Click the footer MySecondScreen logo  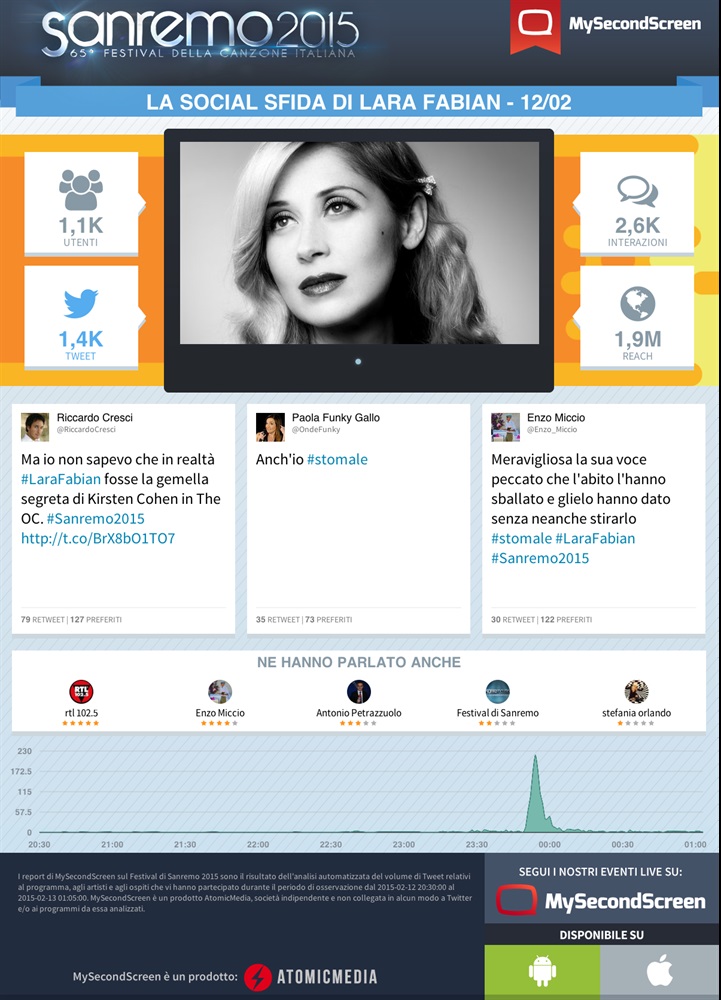(601, 901)
